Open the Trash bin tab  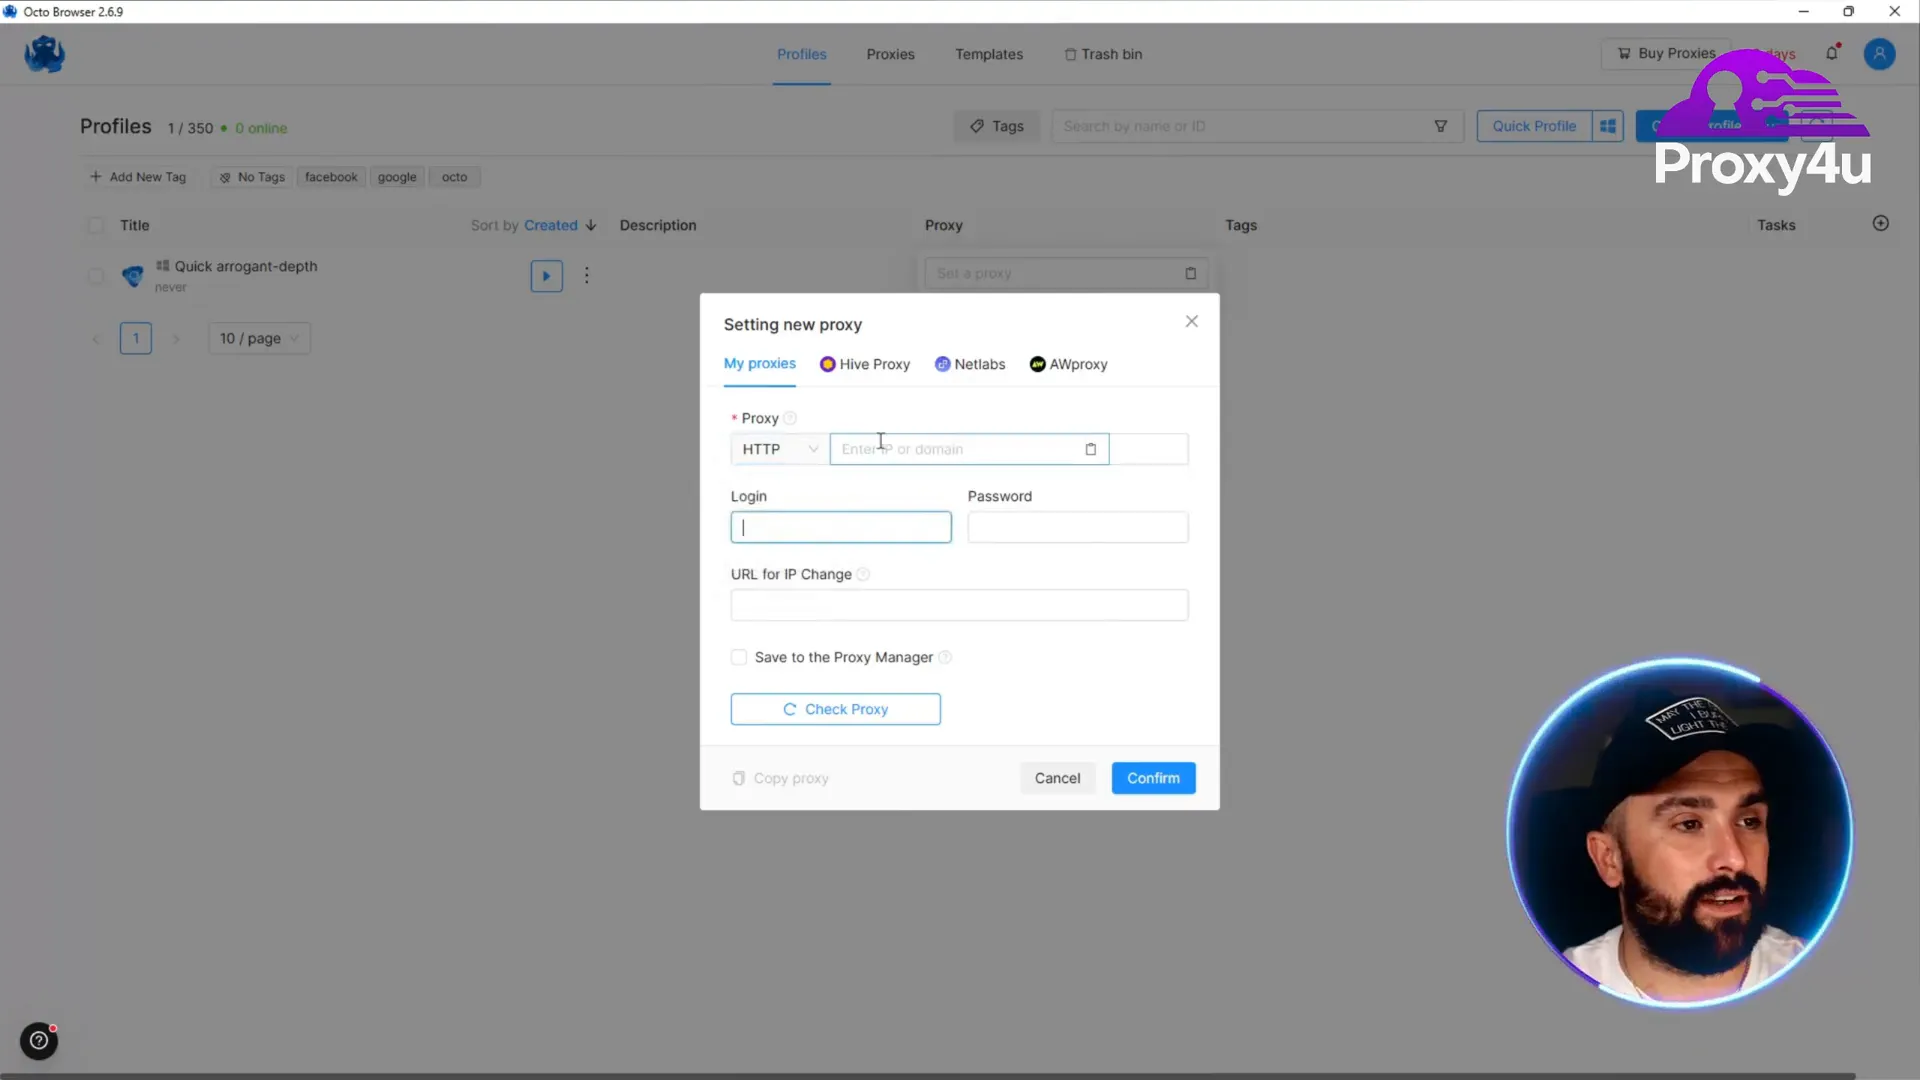click(1103, 54)
